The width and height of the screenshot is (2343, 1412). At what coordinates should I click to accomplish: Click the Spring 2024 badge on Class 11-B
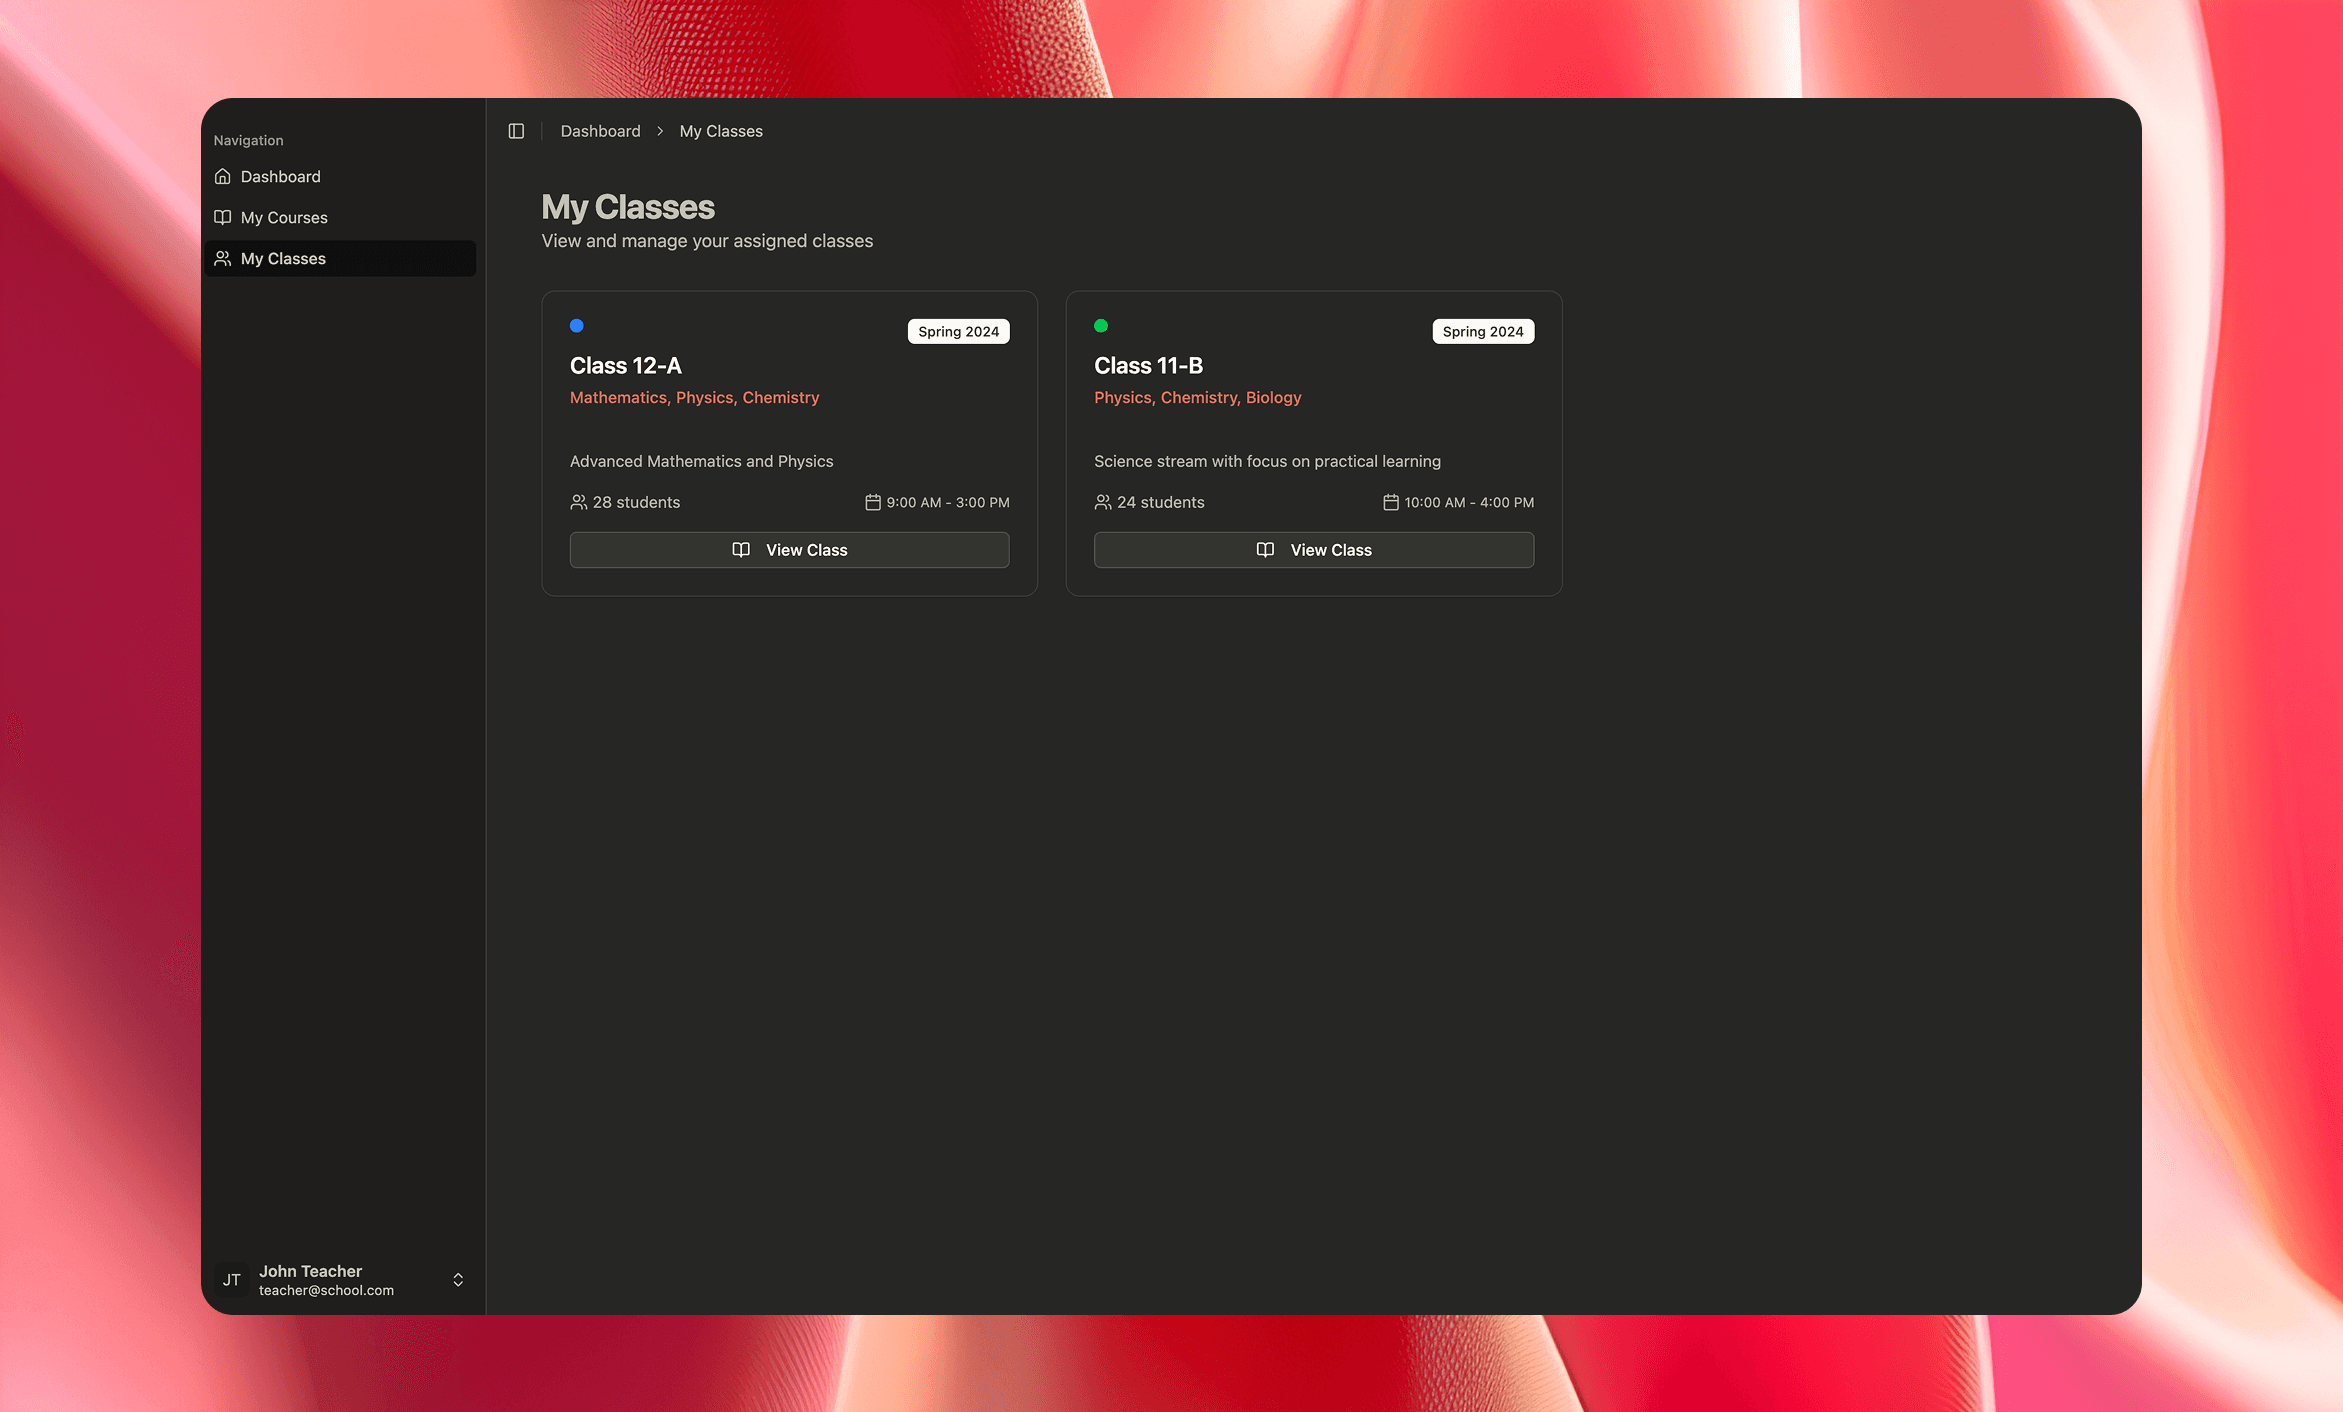pyautogui.click(x=1483, y=331)
